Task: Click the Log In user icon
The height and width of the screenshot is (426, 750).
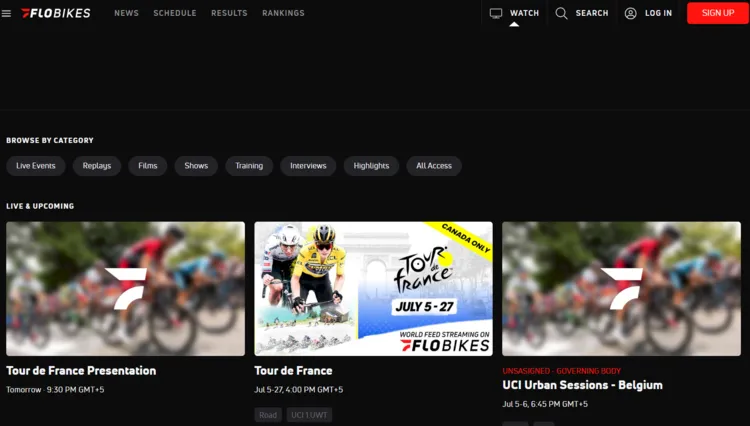Action: pyautogui.click(x=630, y=13)
